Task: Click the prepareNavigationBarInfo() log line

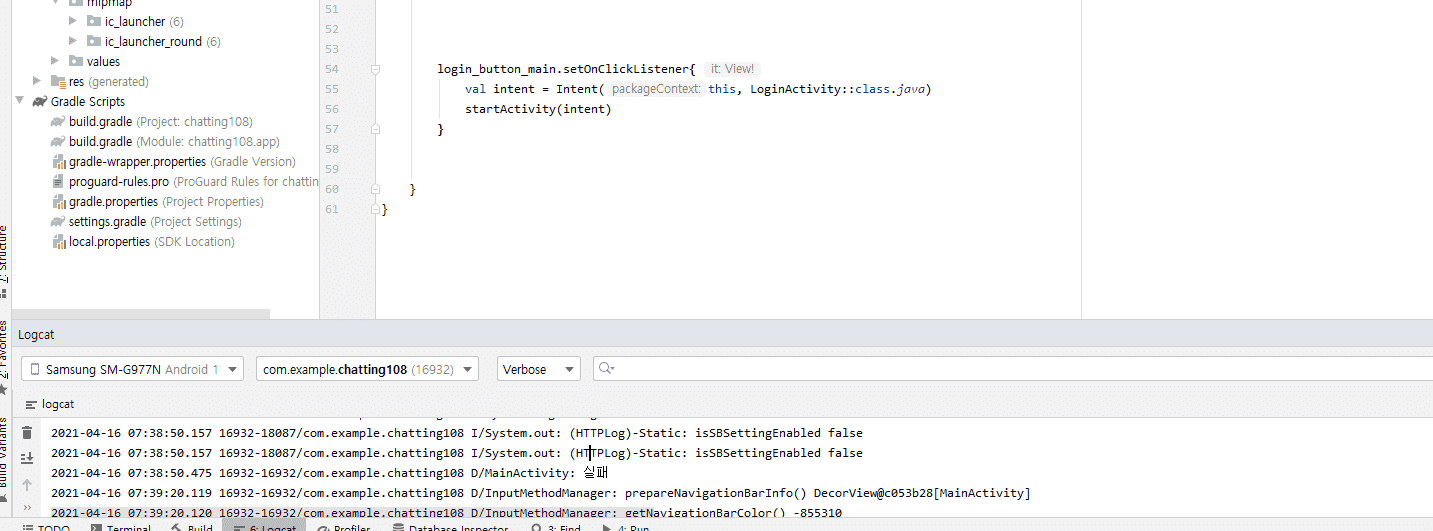Action: [x=540, y=493]
